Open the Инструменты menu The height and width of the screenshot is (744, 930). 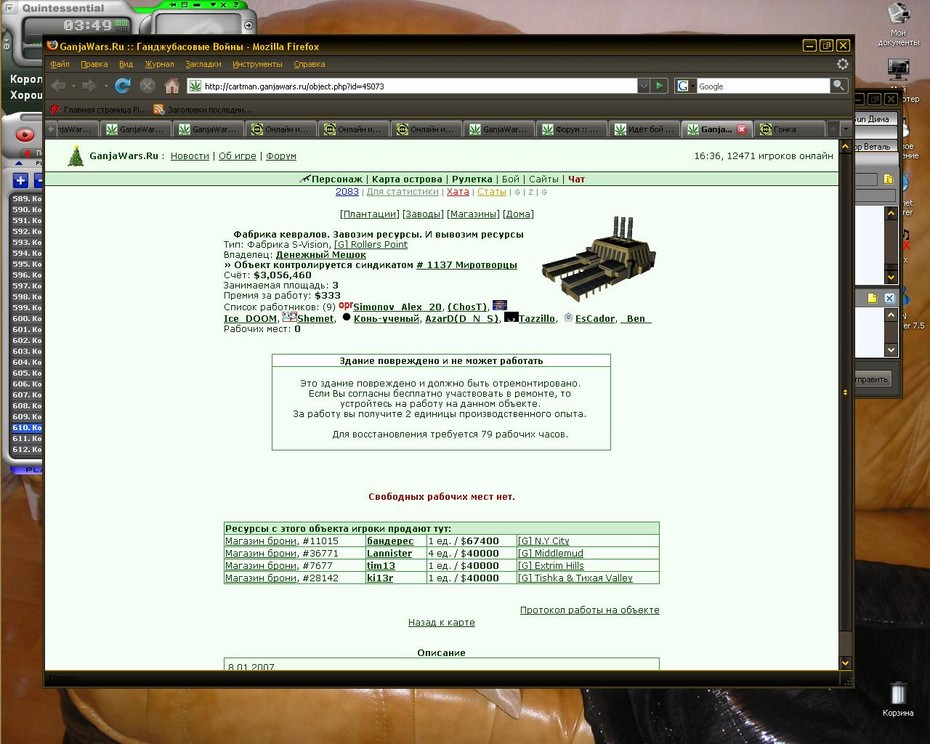pyautogui.click(x=257, y=64)
